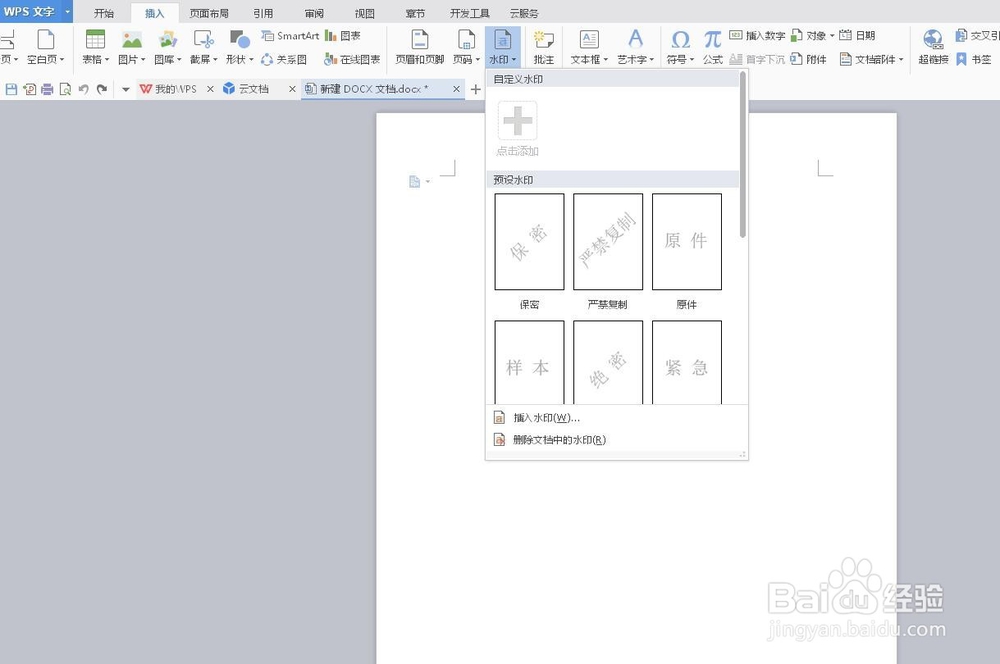Click the 图片 picture icon
This screenshot has height=664, width=1000.
(x=132, y=40)
